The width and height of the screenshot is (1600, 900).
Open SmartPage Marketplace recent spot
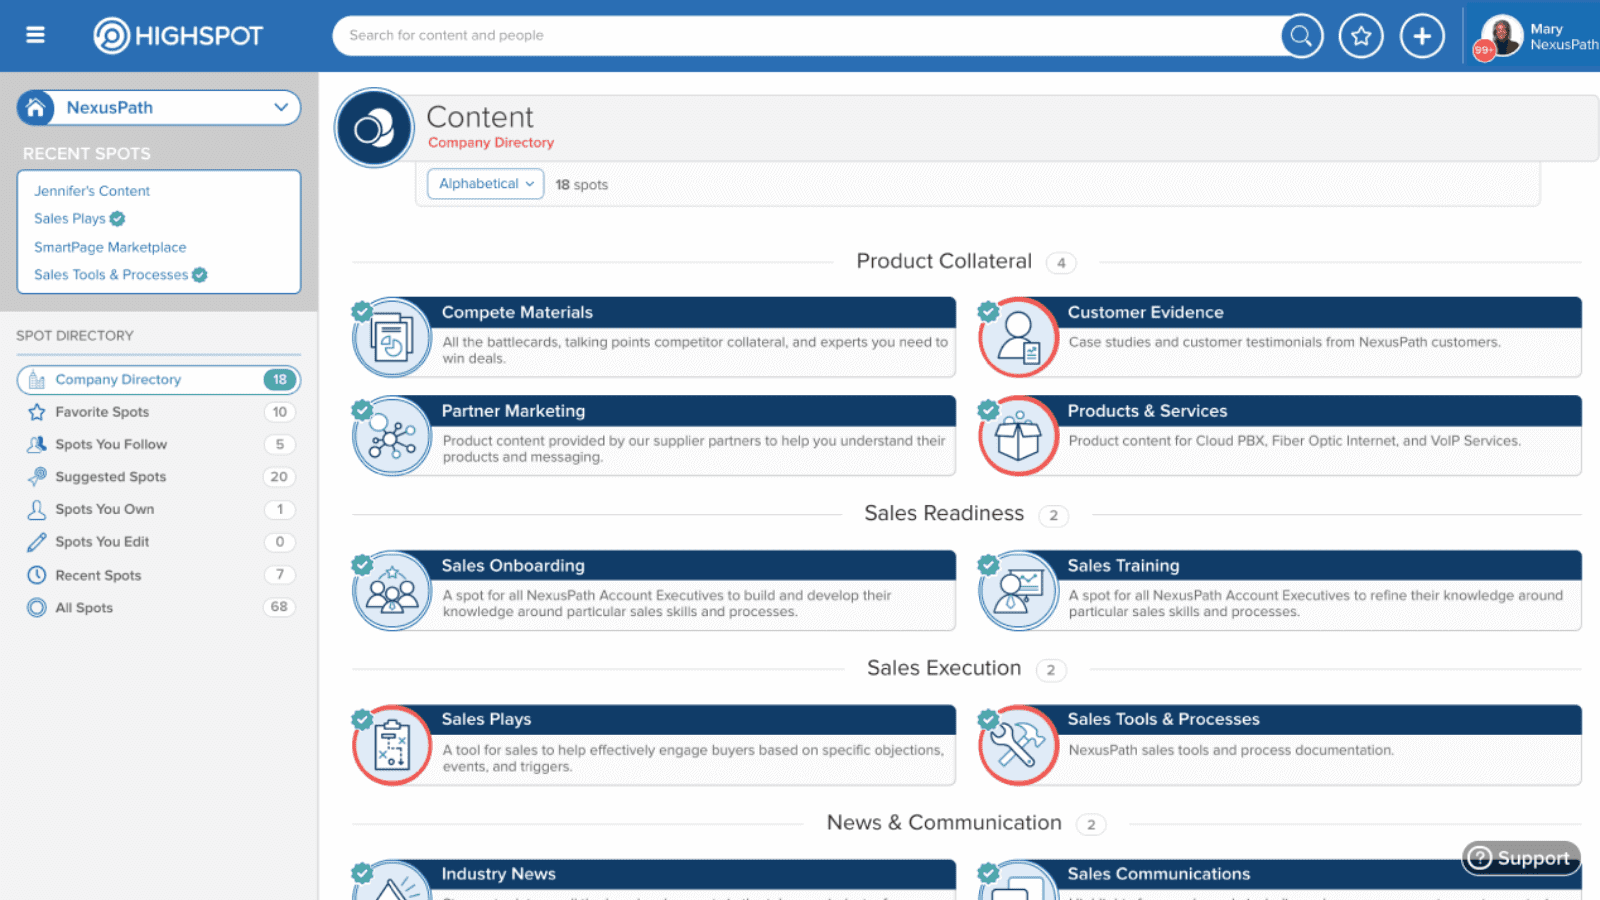[110, 247]
